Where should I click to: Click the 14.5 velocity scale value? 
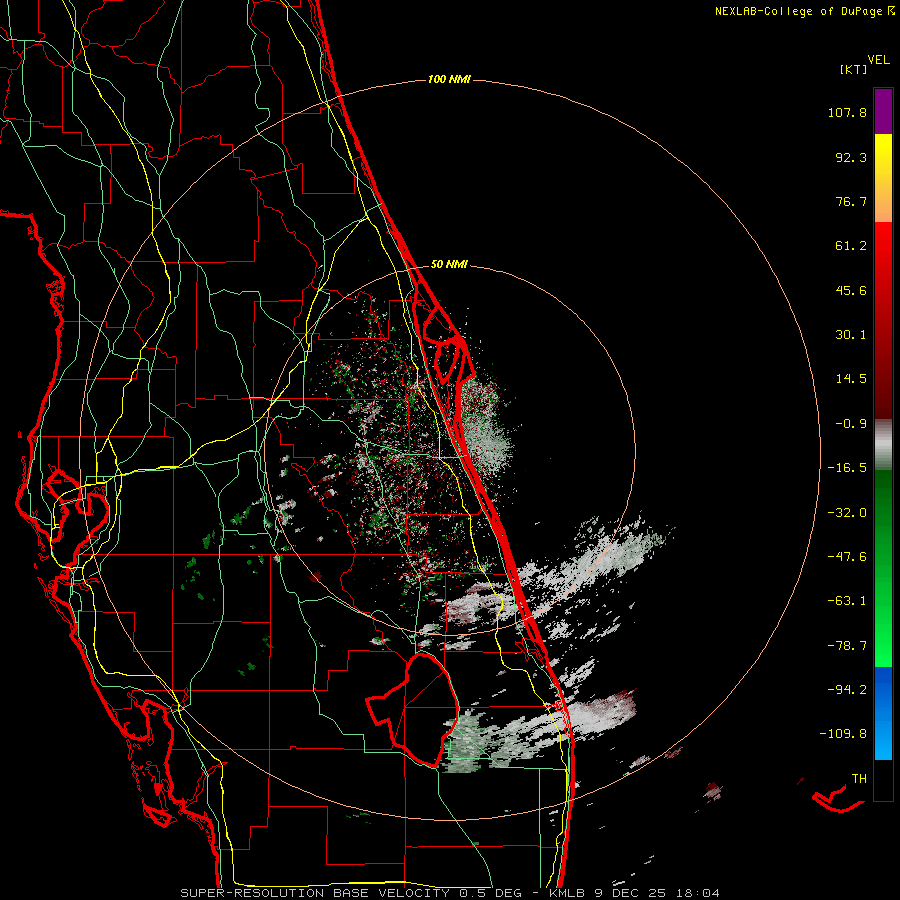point(851,379)
